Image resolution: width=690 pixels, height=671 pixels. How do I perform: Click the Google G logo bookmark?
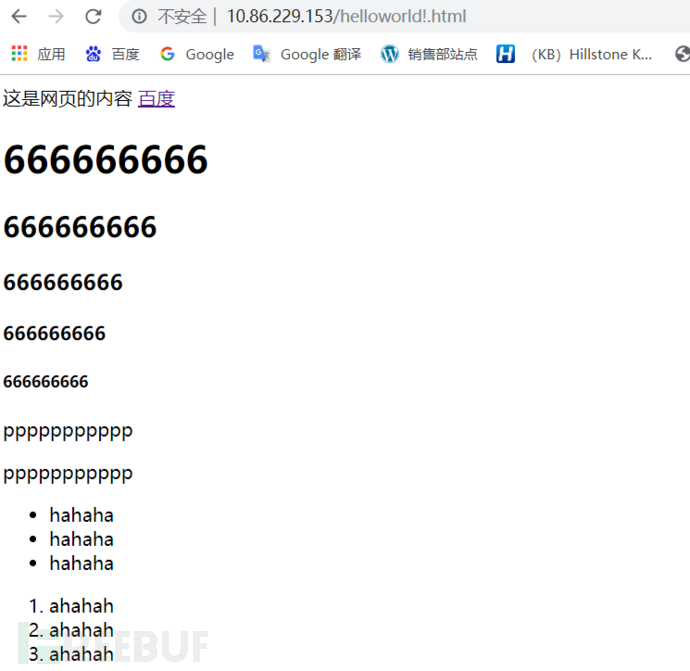pos(167,54)
